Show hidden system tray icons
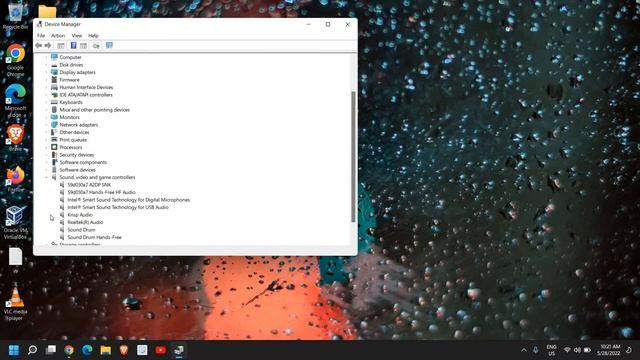This screenshot has width=640, height=360. point(524,350)
